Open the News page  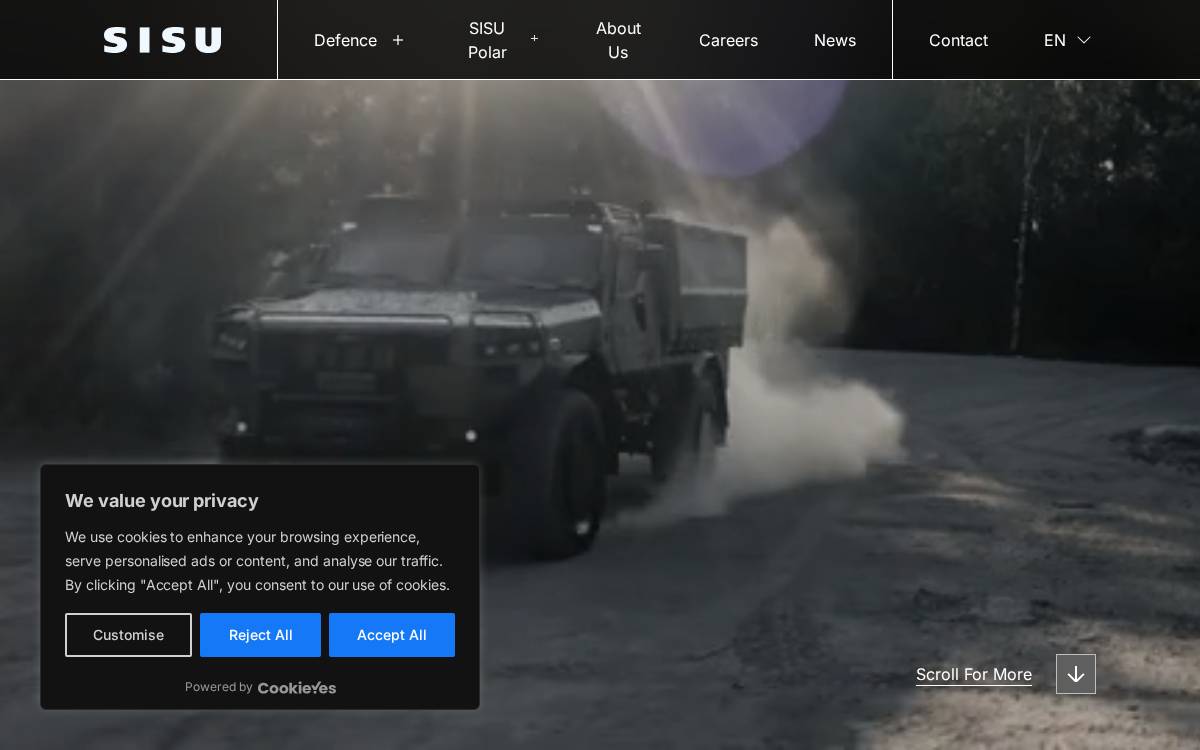point(835,40)
